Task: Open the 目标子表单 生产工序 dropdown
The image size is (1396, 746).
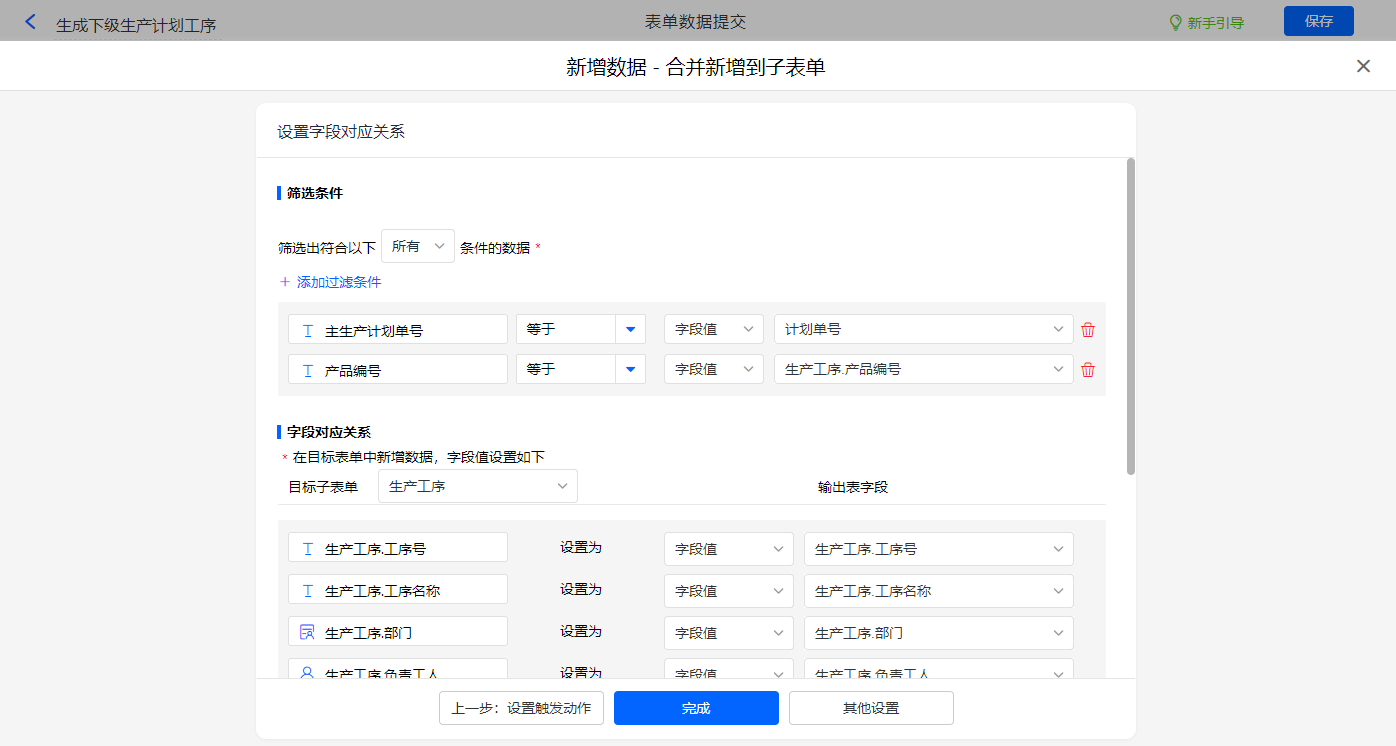Action: pos(478,487)
